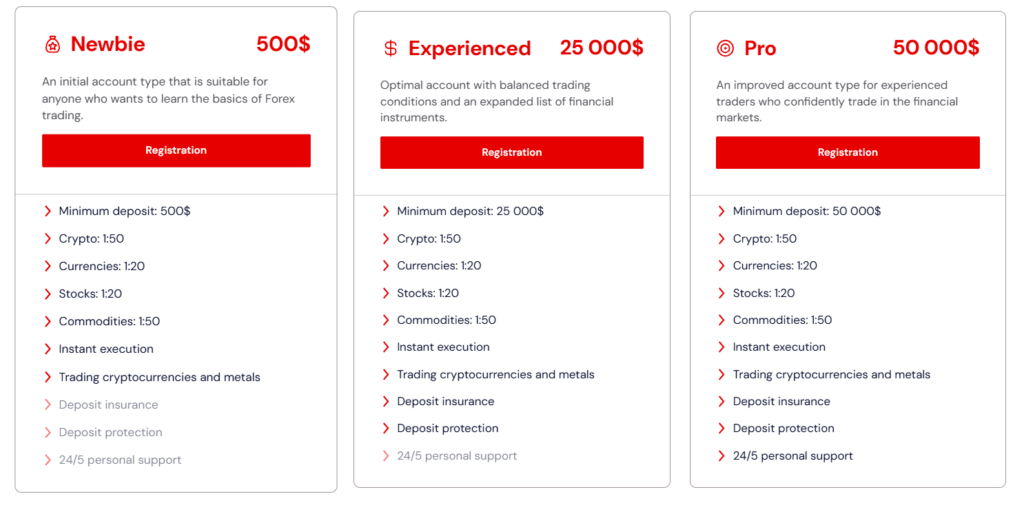Click the 25 000$ price label
This screenshot has width=1024, height=512.
[x=601, y=48]
